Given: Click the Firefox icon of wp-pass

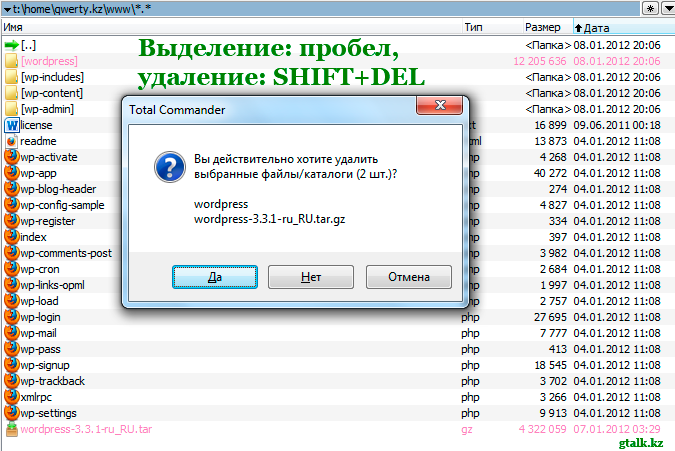Looking at the screenshot, I should click(x=12, y=349).
